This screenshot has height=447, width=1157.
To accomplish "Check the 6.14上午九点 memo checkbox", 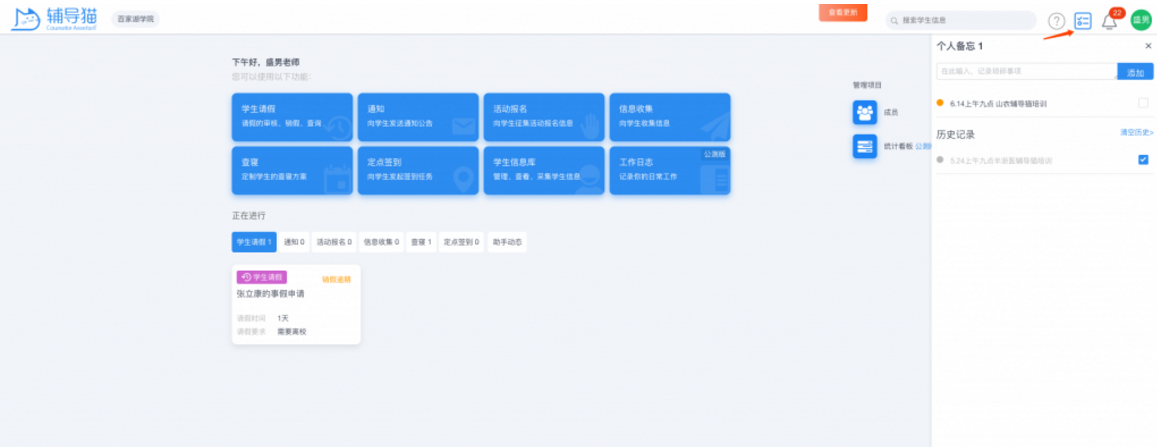I will pos(1143,103).
